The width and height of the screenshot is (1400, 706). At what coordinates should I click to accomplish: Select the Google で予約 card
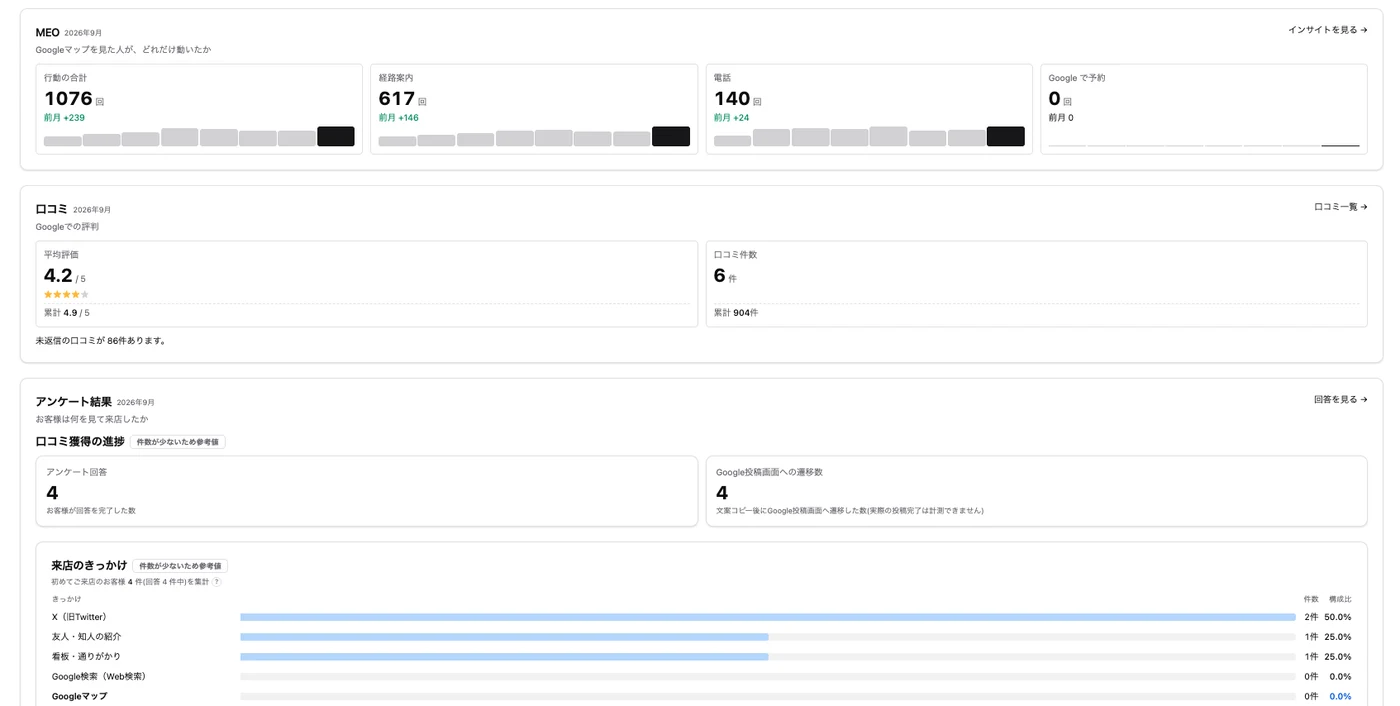pyautogui.click(x=1204, y=109)
